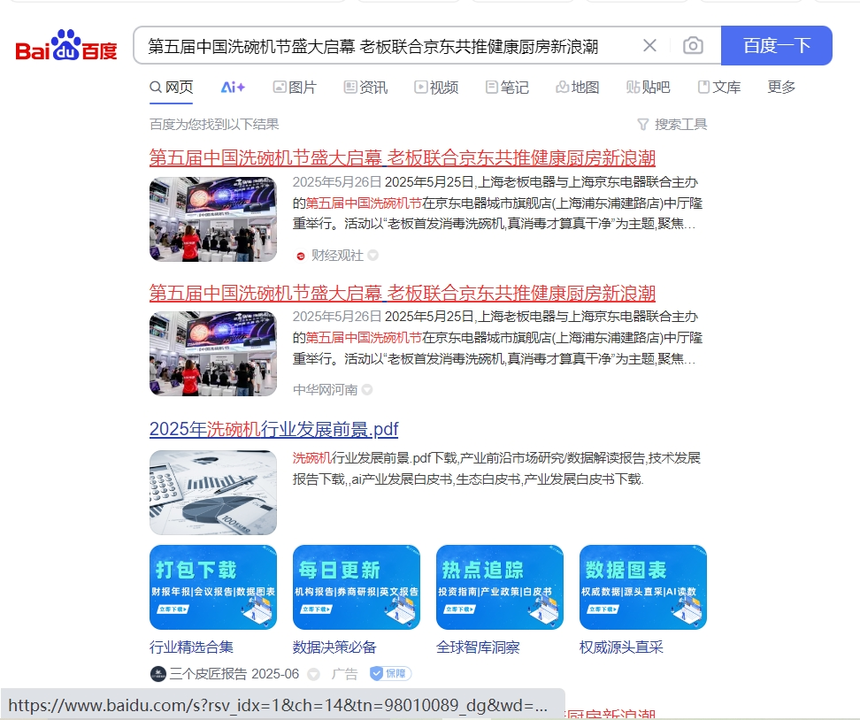Viewport: 860px width, 720px height.
Task: Open camera image search
Action: coord(693,46)
